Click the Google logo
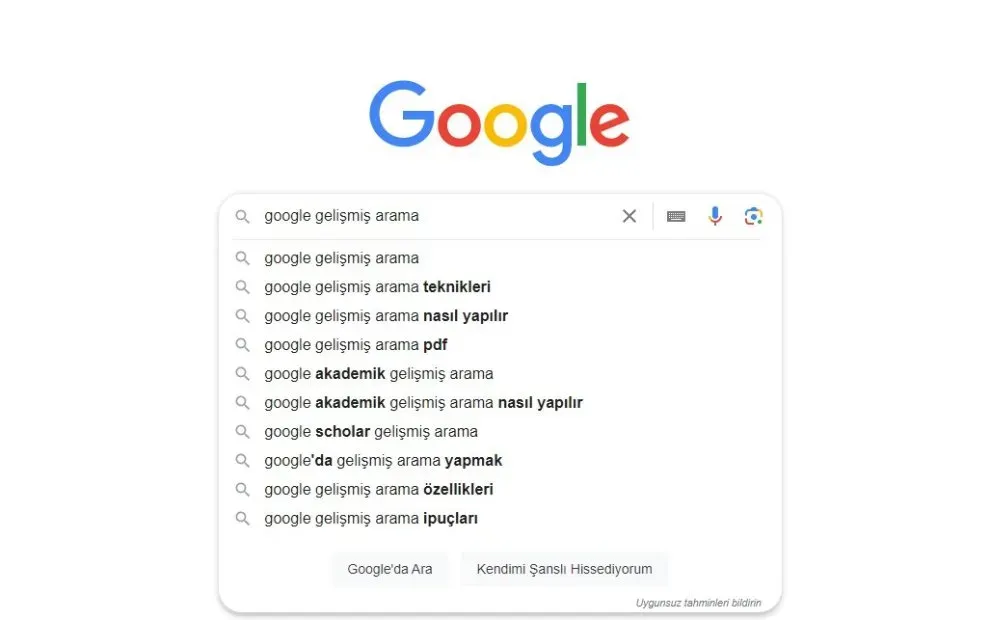The width and height of the screenshot is (990, 620). (x=499, y=122)
